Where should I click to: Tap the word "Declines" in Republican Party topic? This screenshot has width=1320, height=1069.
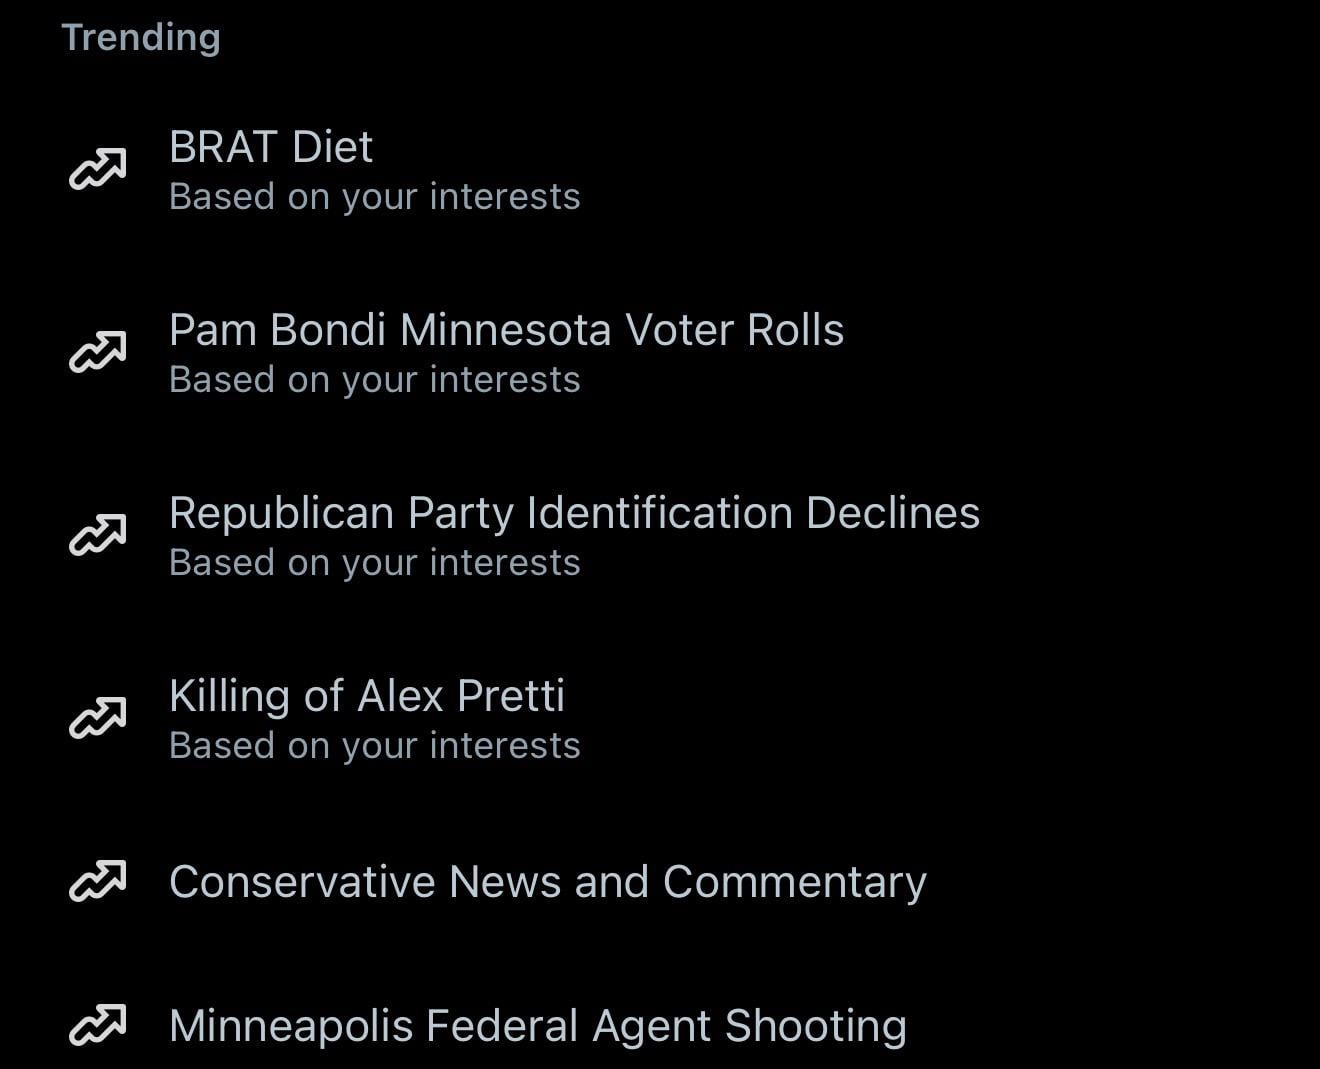click(x=892, y=513)
